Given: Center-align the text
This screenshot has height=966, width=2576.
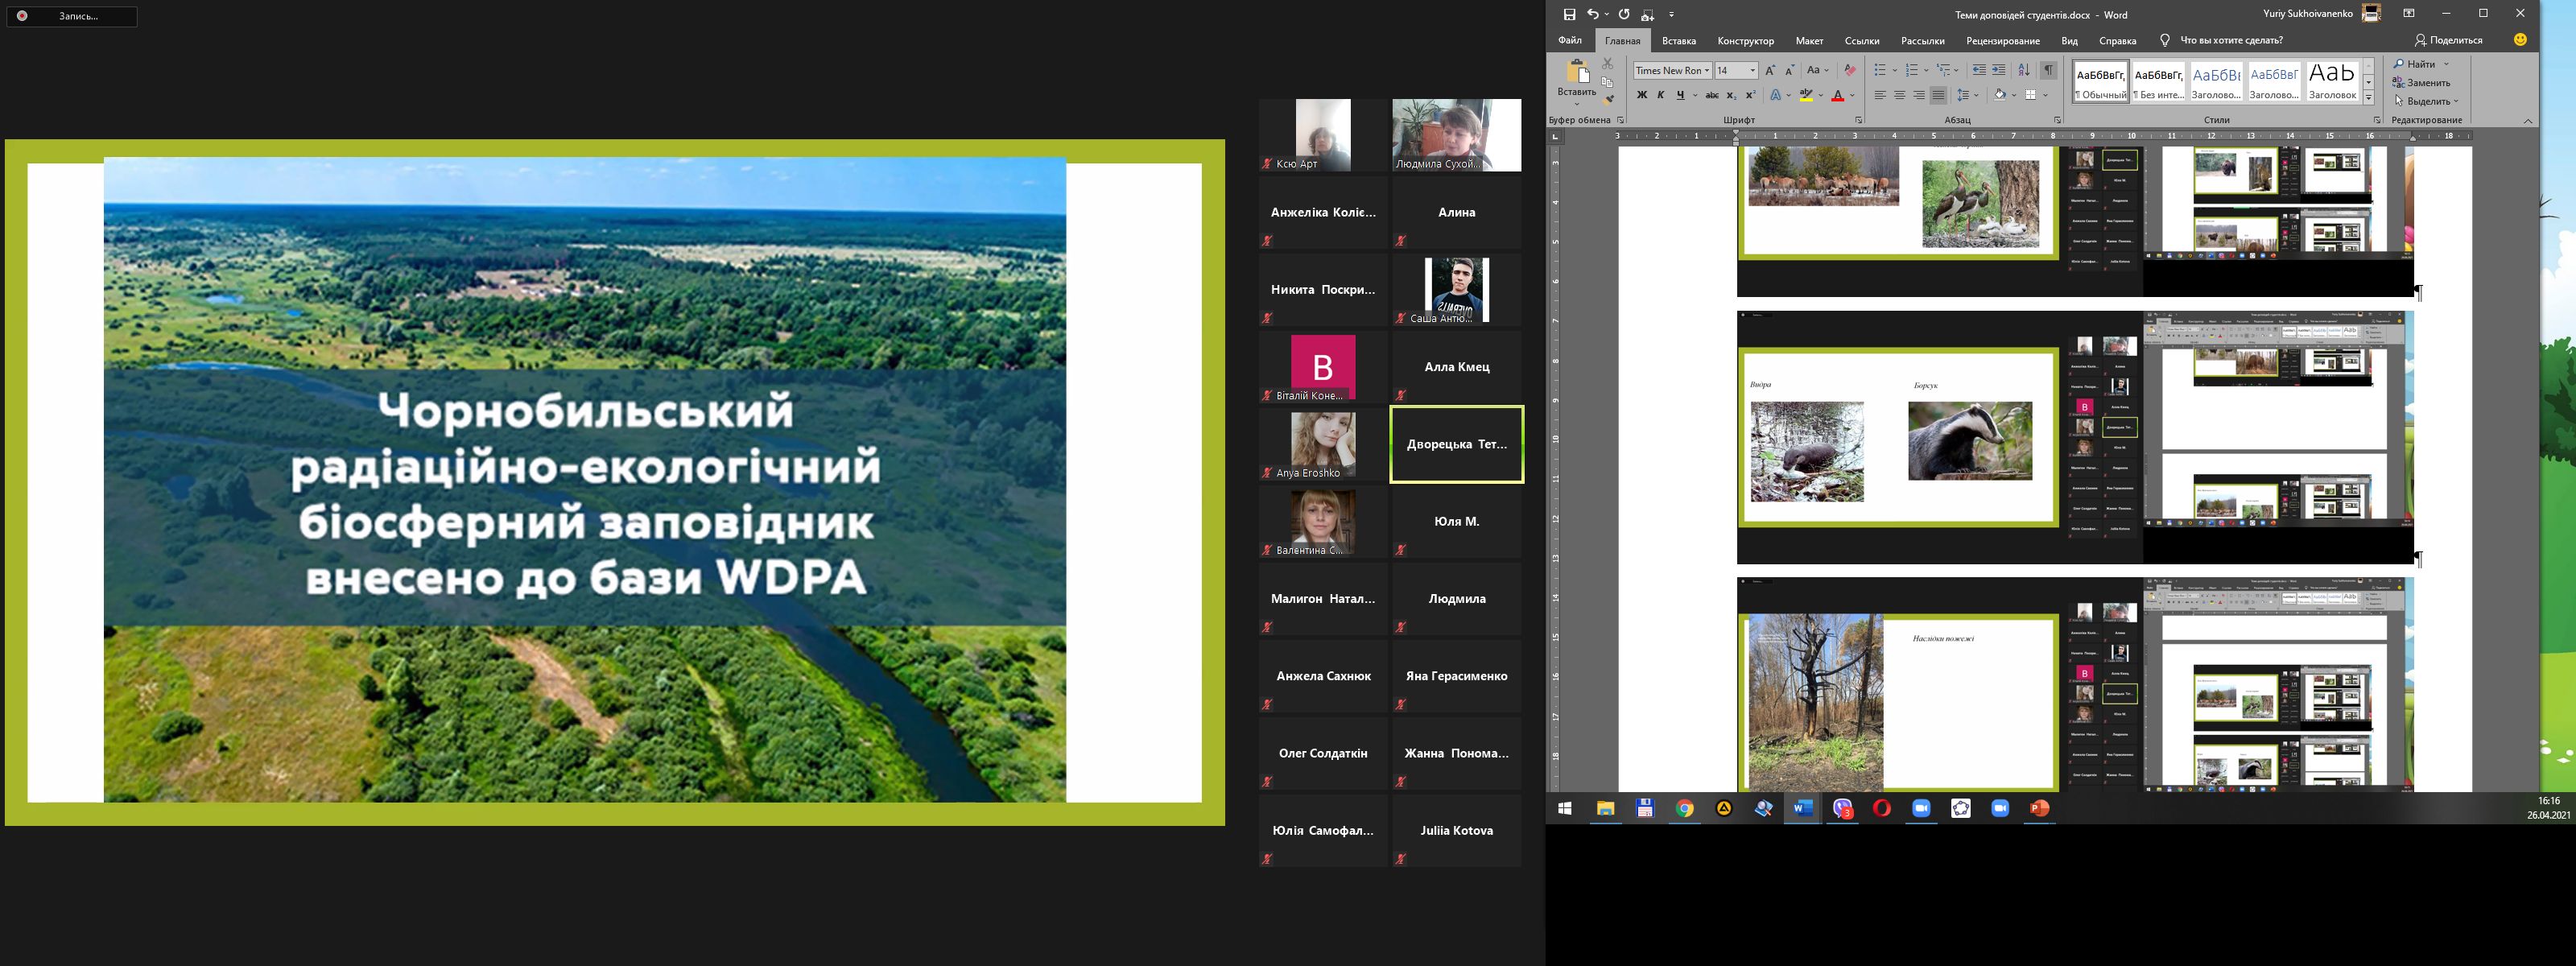Looking at the screenshot, I should click(x=1899, y=95).
